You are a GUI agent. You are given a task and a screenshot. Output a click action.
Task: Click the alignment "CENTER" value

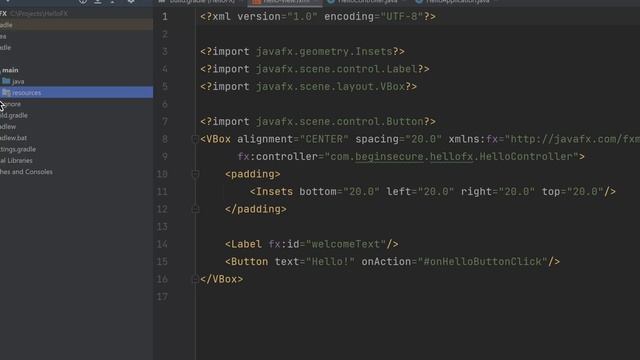pyautogui.click(x=324, y=139)
